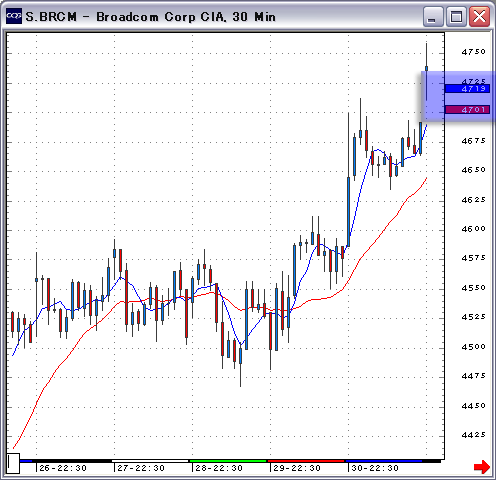Click the green session bar above 28-22:30
The image size is (496, 480).
228,461
